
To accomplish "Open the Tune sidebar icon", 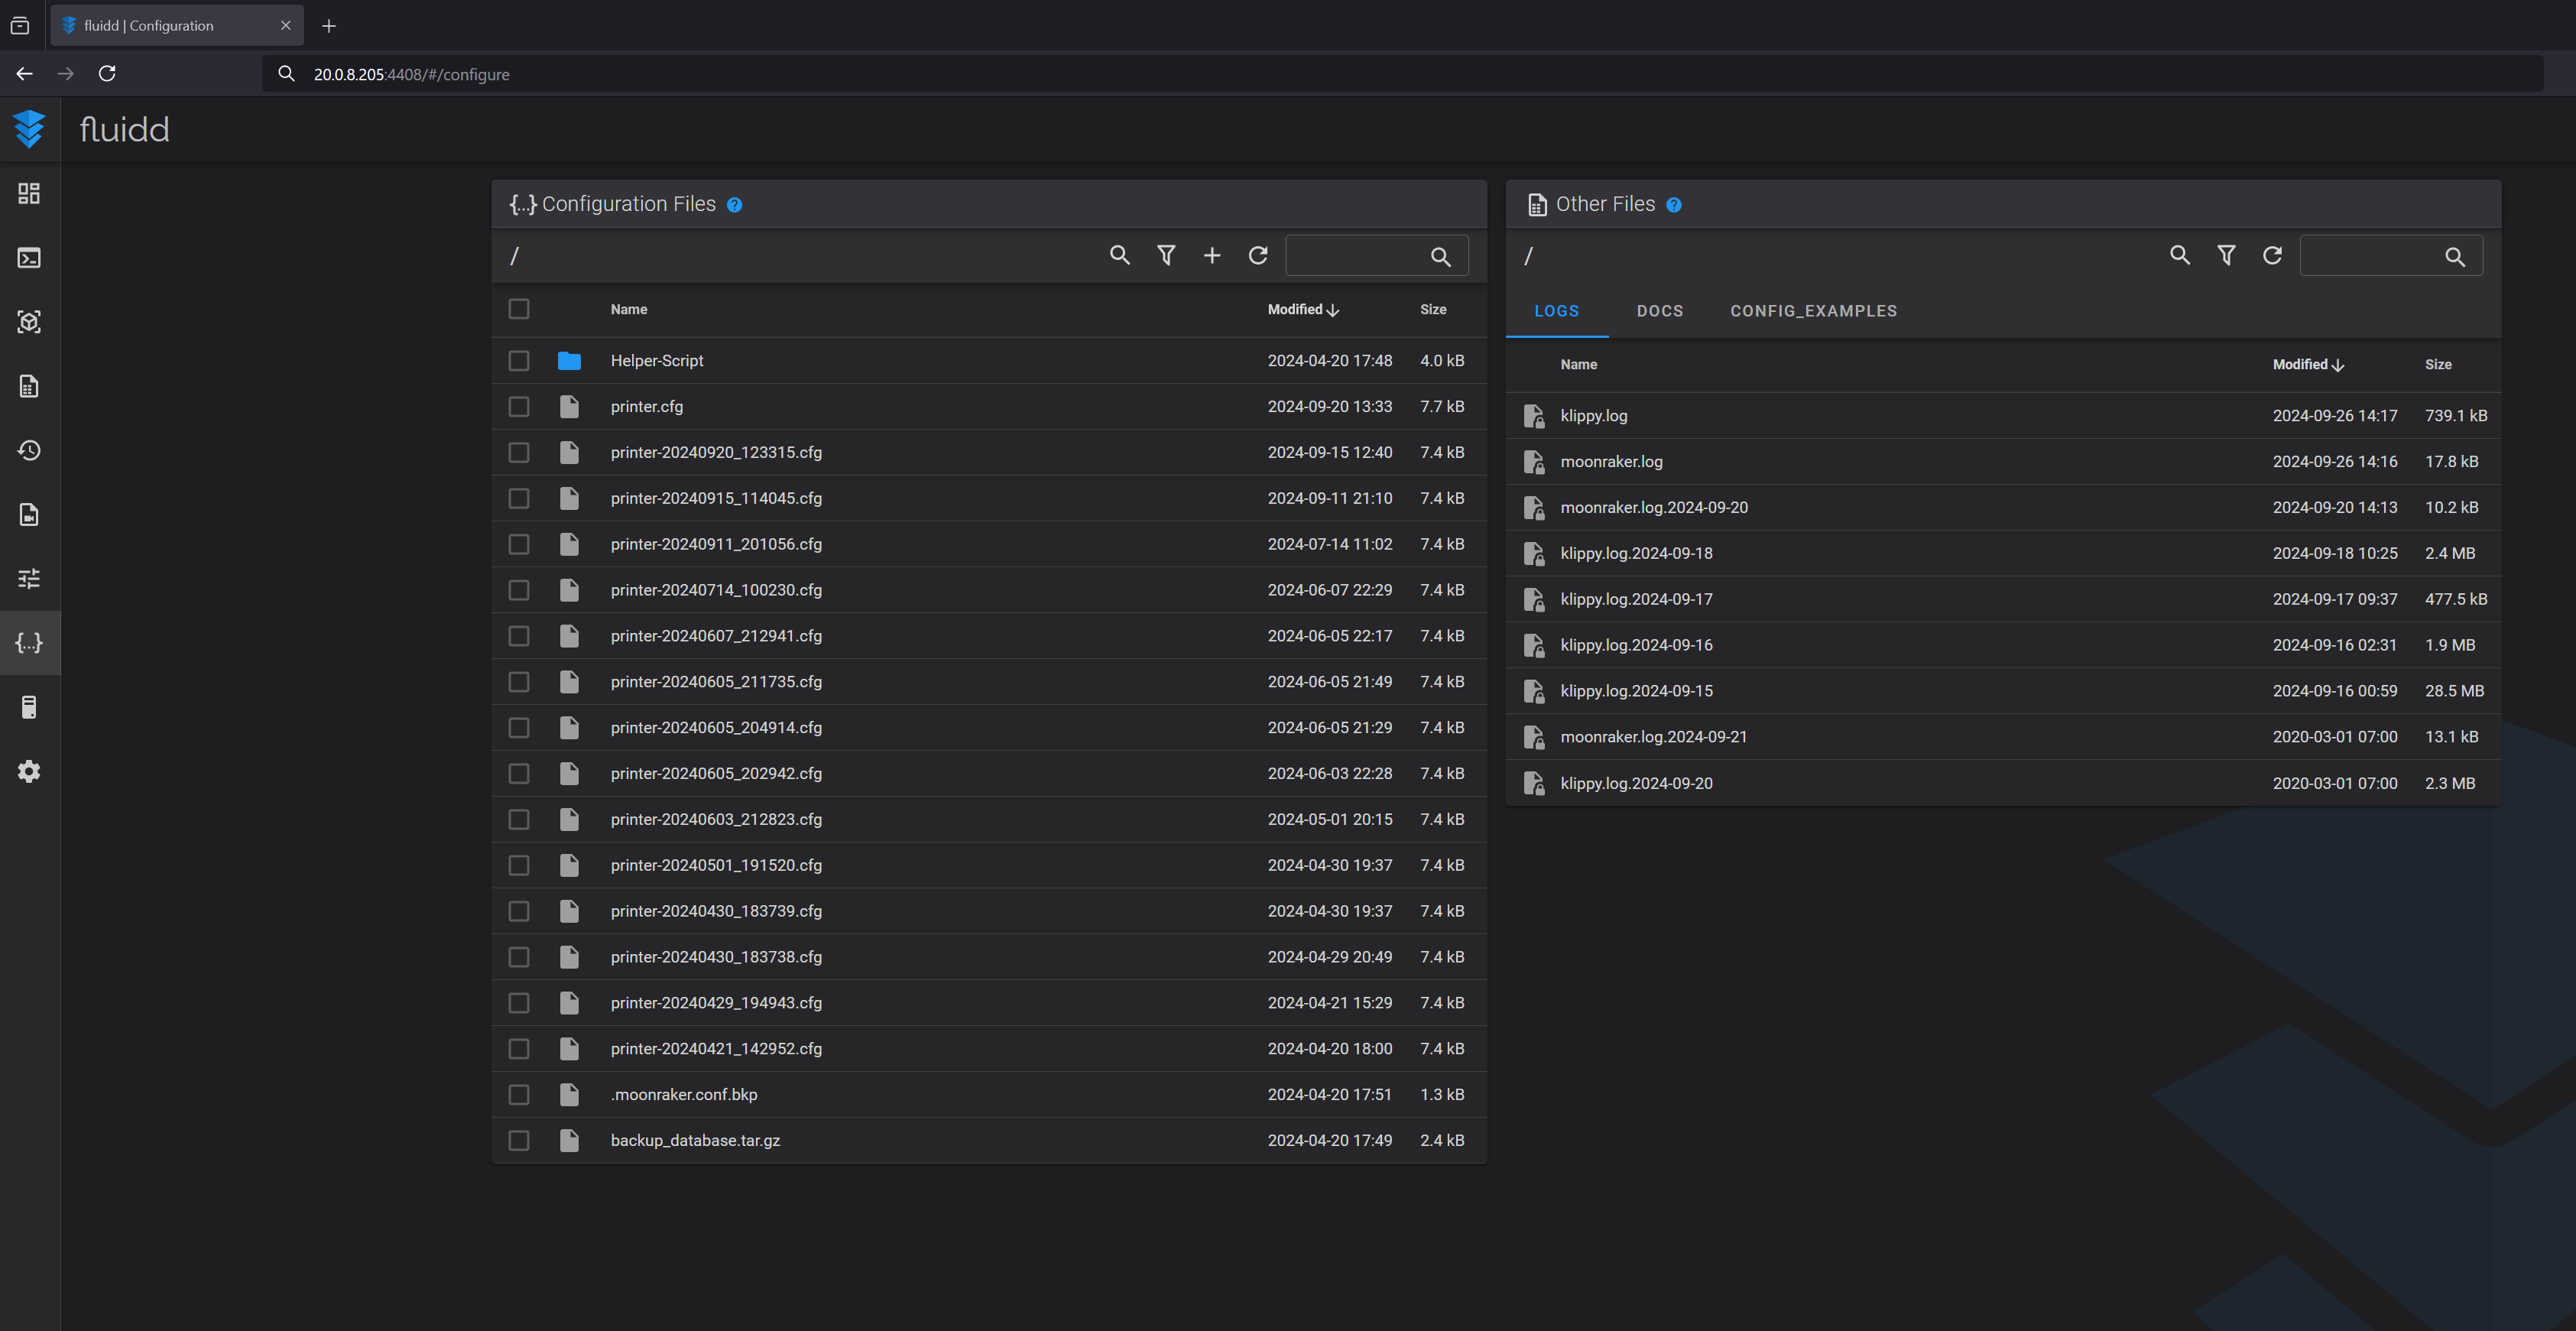I will pos(29,578).
